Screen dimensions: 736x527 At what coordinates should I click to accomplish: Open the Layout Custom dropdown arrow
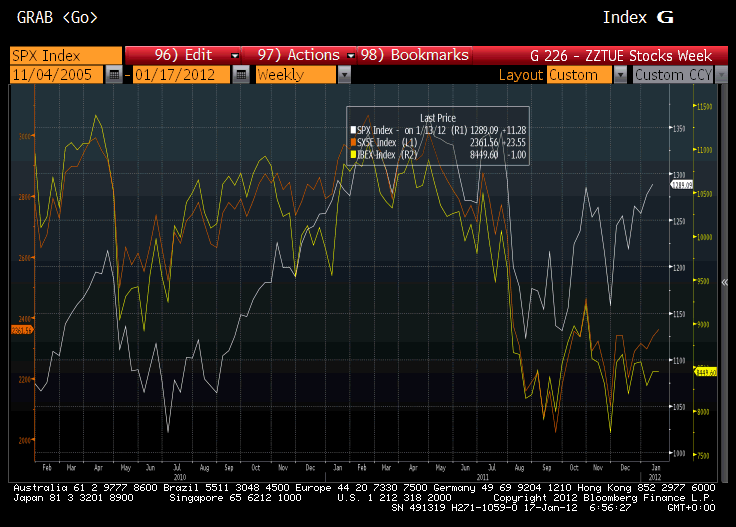[x=620, y=75]
